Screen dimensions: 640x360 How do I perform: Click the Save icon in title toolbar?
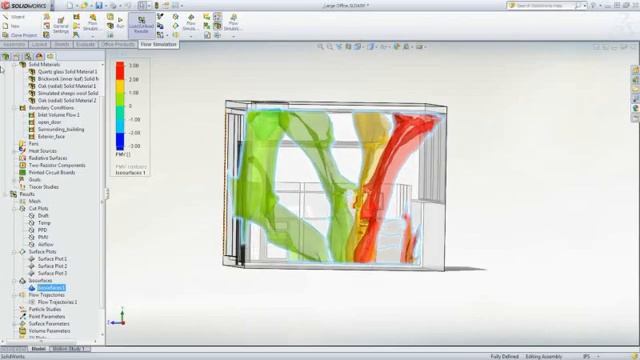[x=99, y=6]
